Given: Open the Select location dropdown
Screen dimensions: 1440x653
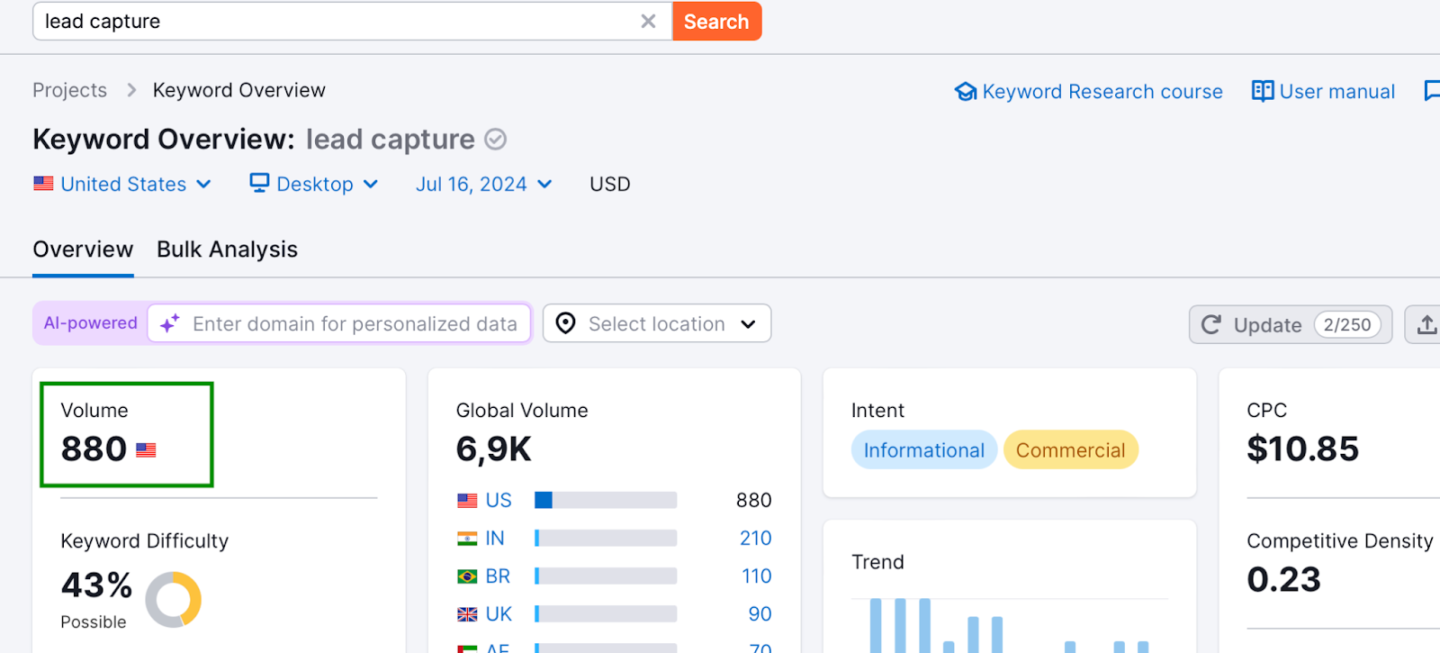Looking at the screenshot, I should (657, 324).
